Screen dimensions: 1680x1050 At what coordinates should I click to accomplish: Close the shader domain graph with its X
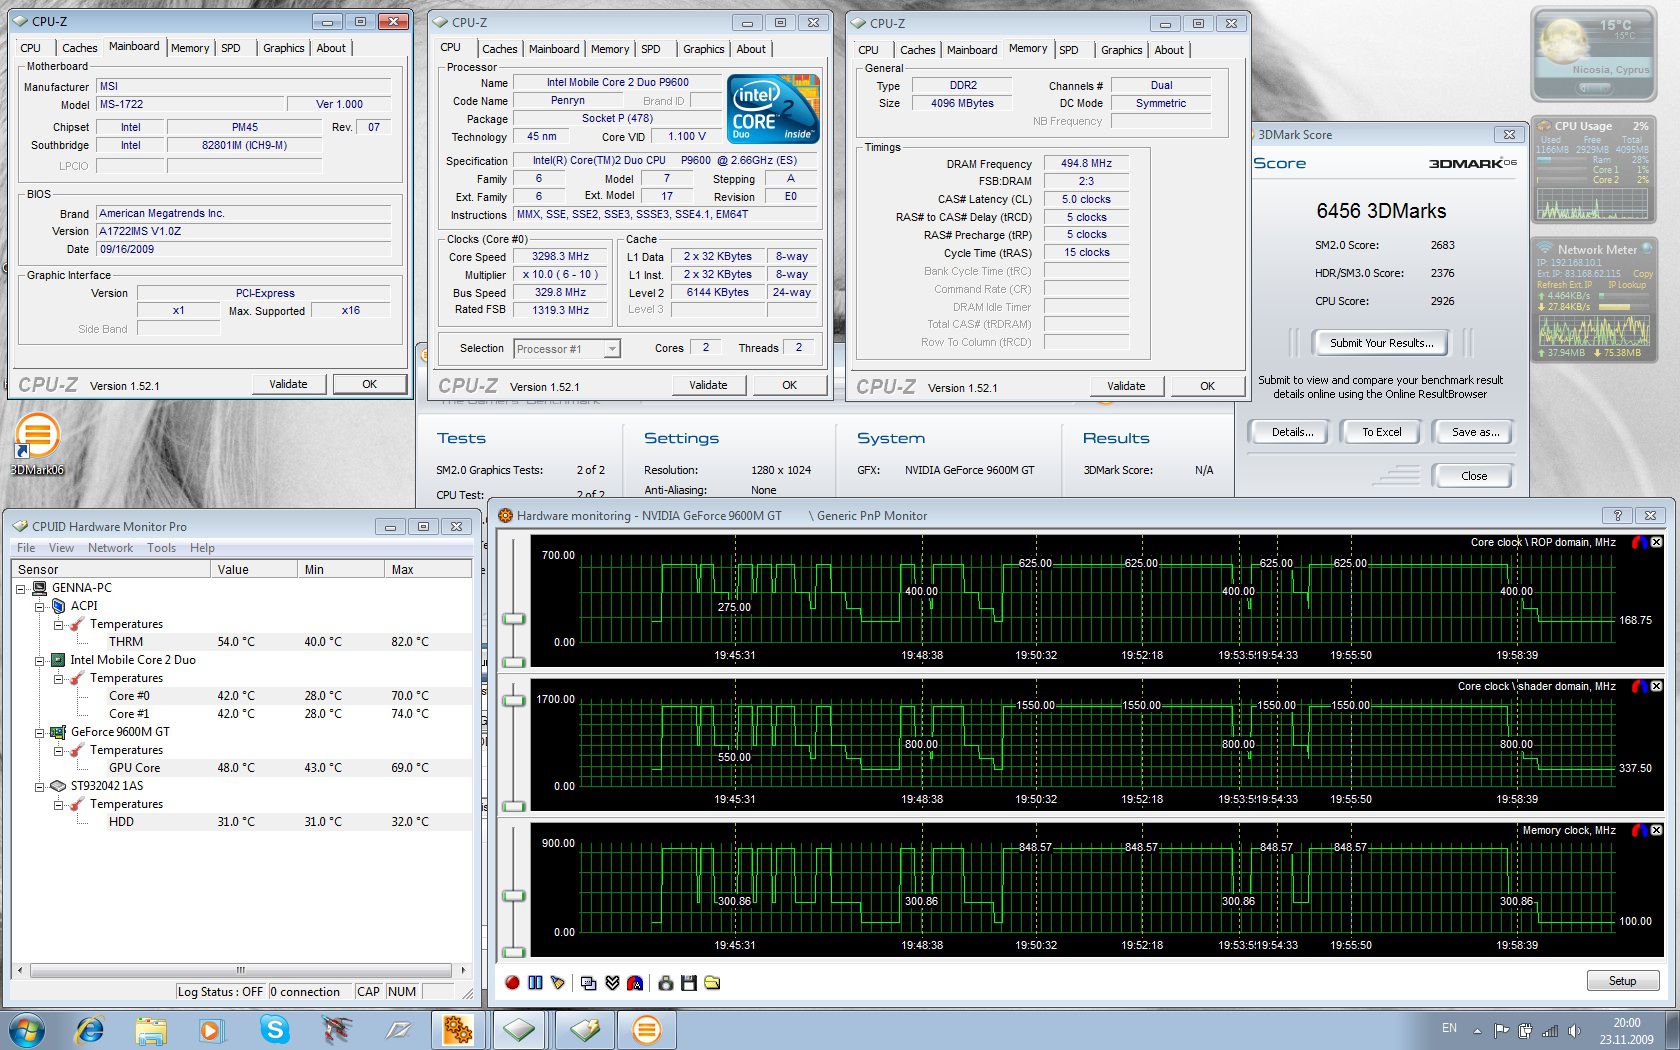[x=1656, y=686]
